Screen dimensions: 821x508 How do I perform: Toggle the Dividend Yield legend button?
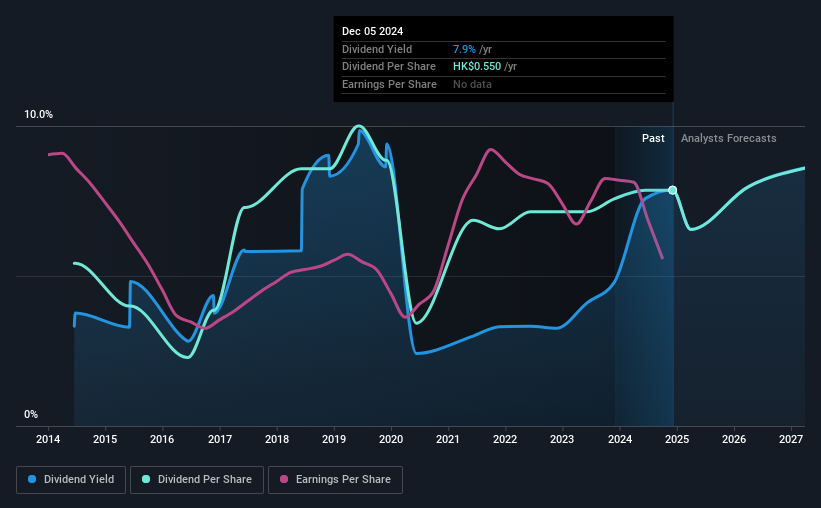(x=71, y=480)
